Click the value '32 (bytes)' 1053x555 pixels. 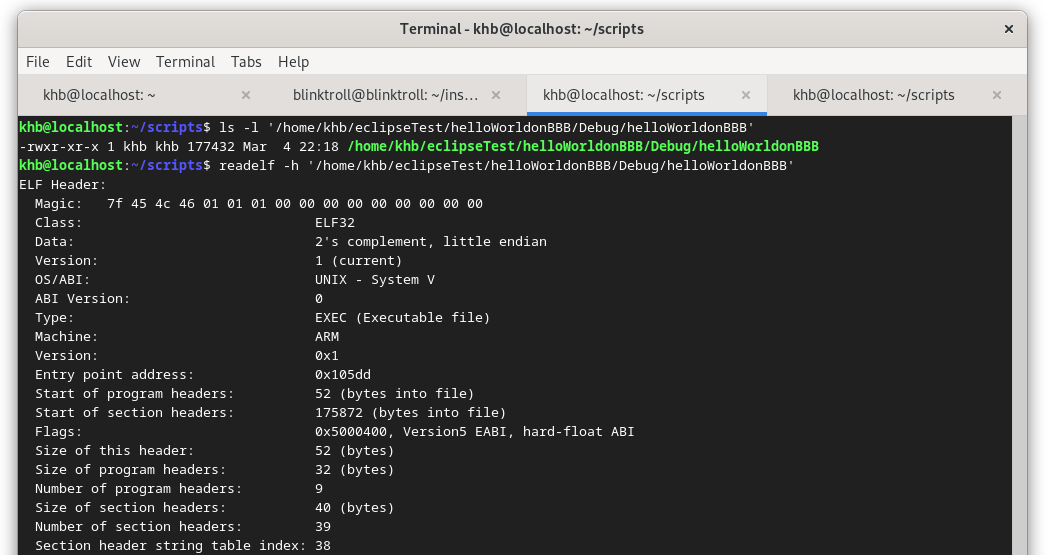click(355, 470)
